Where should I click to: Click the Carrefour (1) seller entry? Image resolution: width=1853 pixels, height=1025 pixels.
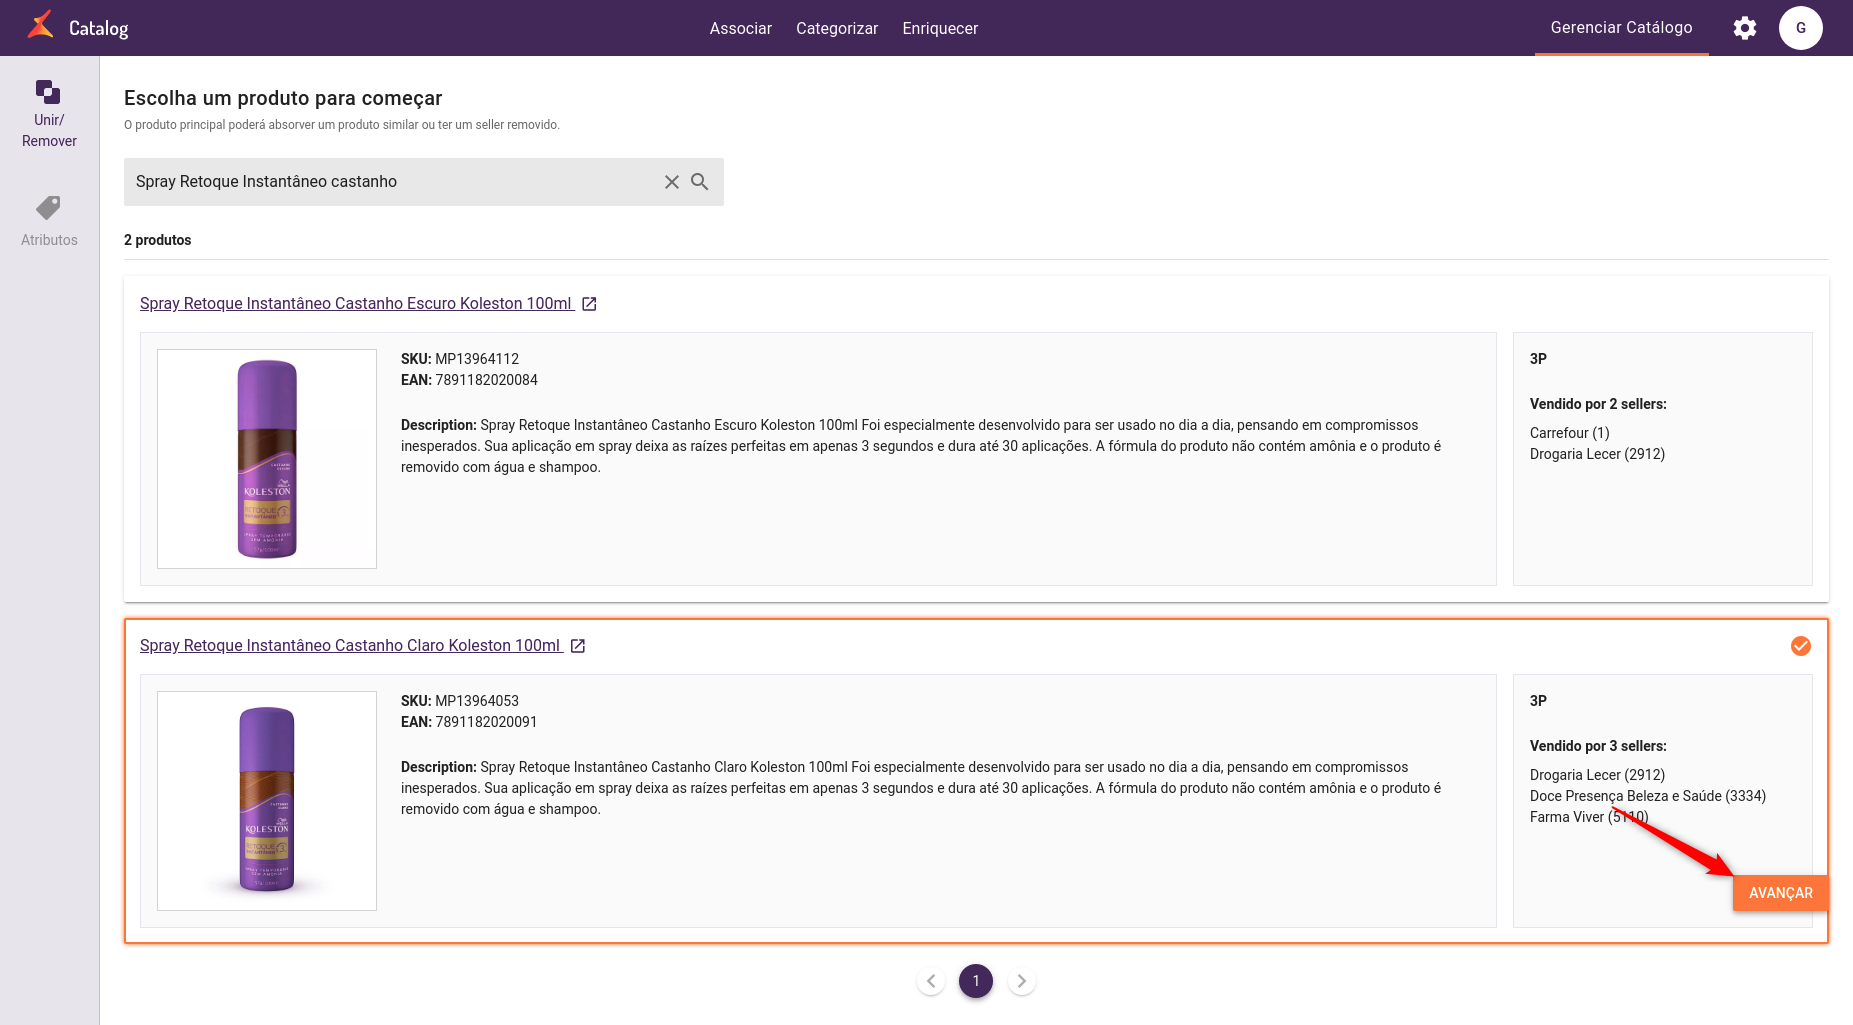click(1570, 433)
